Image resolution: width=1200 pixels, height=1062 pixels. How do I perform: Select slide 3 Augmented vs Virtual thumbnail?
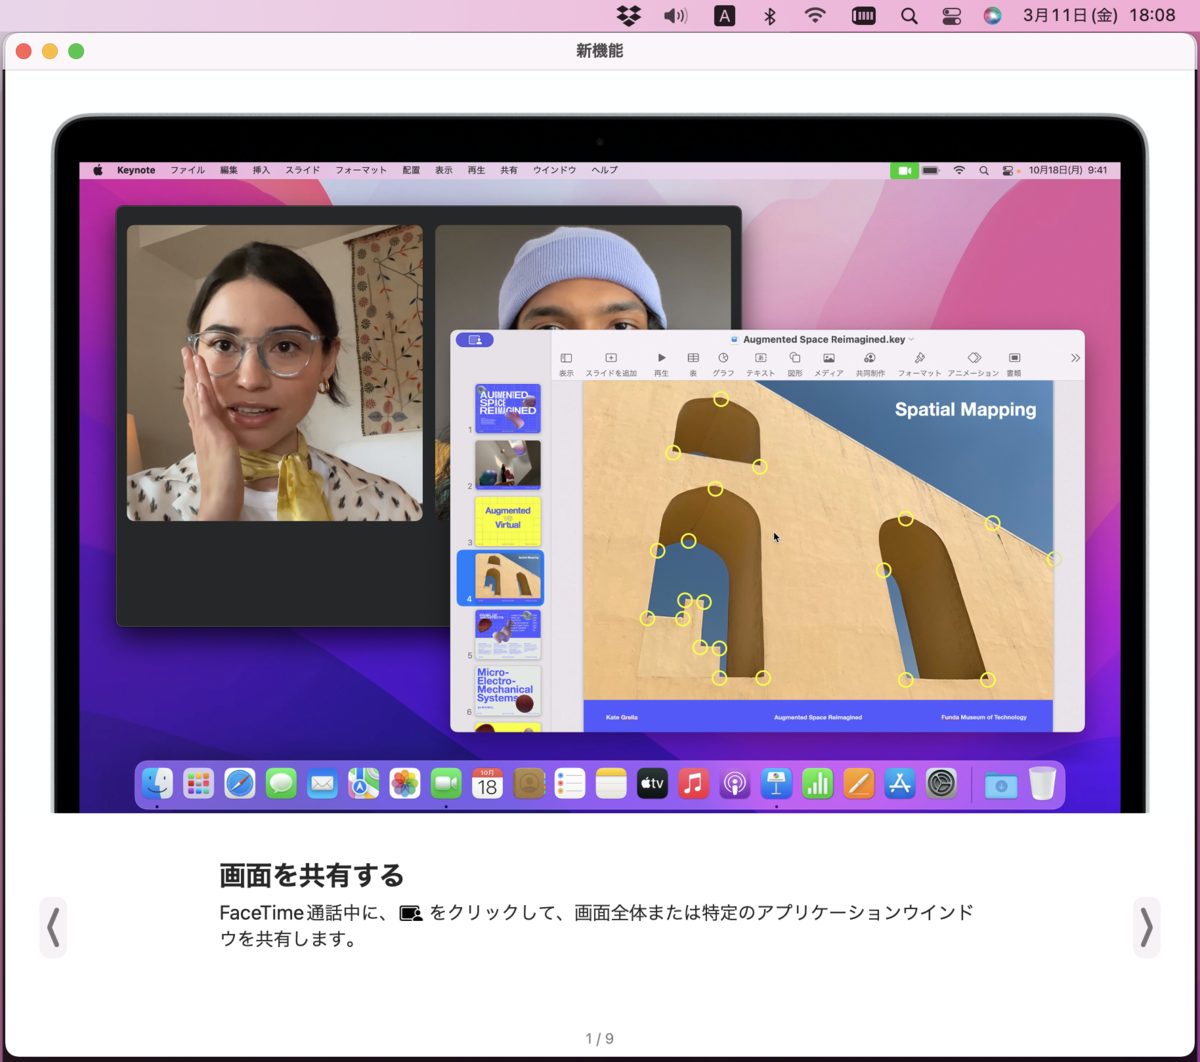[506, 520]
